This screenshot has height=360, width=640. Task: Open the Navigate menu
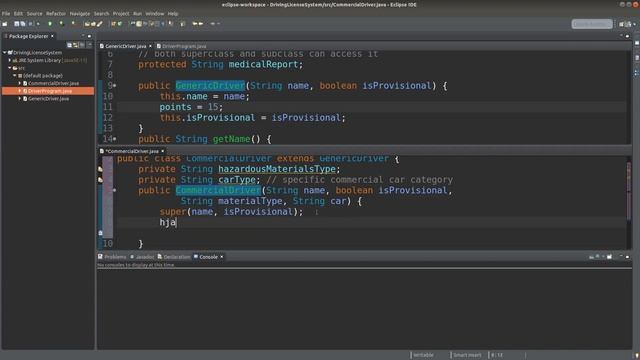coord(80,13)
